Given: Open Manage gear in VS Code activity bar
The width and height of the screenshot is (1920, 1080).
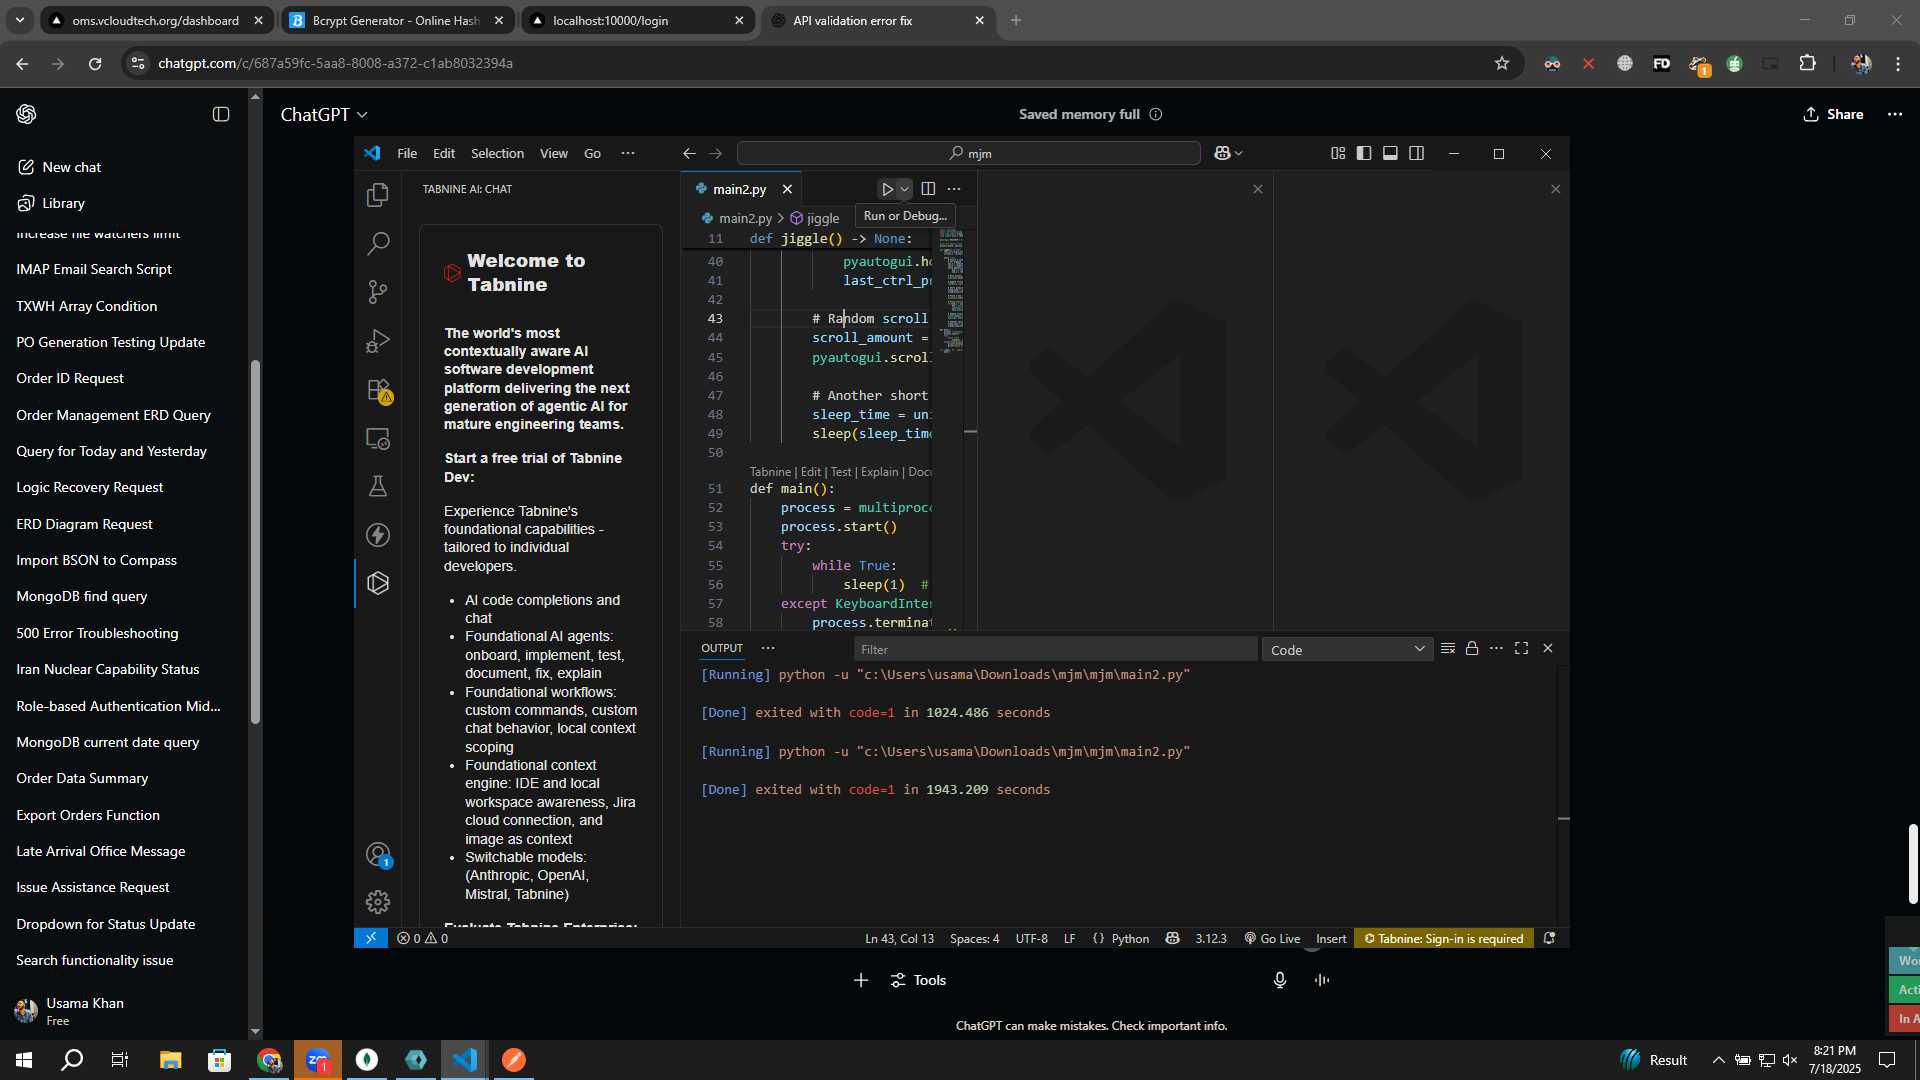Looking at the screenshot, I should click(378, 902).
